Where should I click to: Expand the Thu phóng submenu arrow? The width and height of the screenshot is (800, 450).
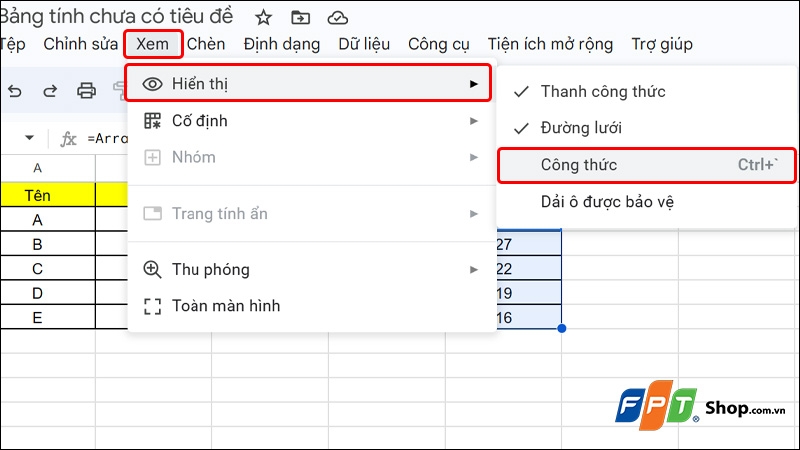tap(474, 269)
